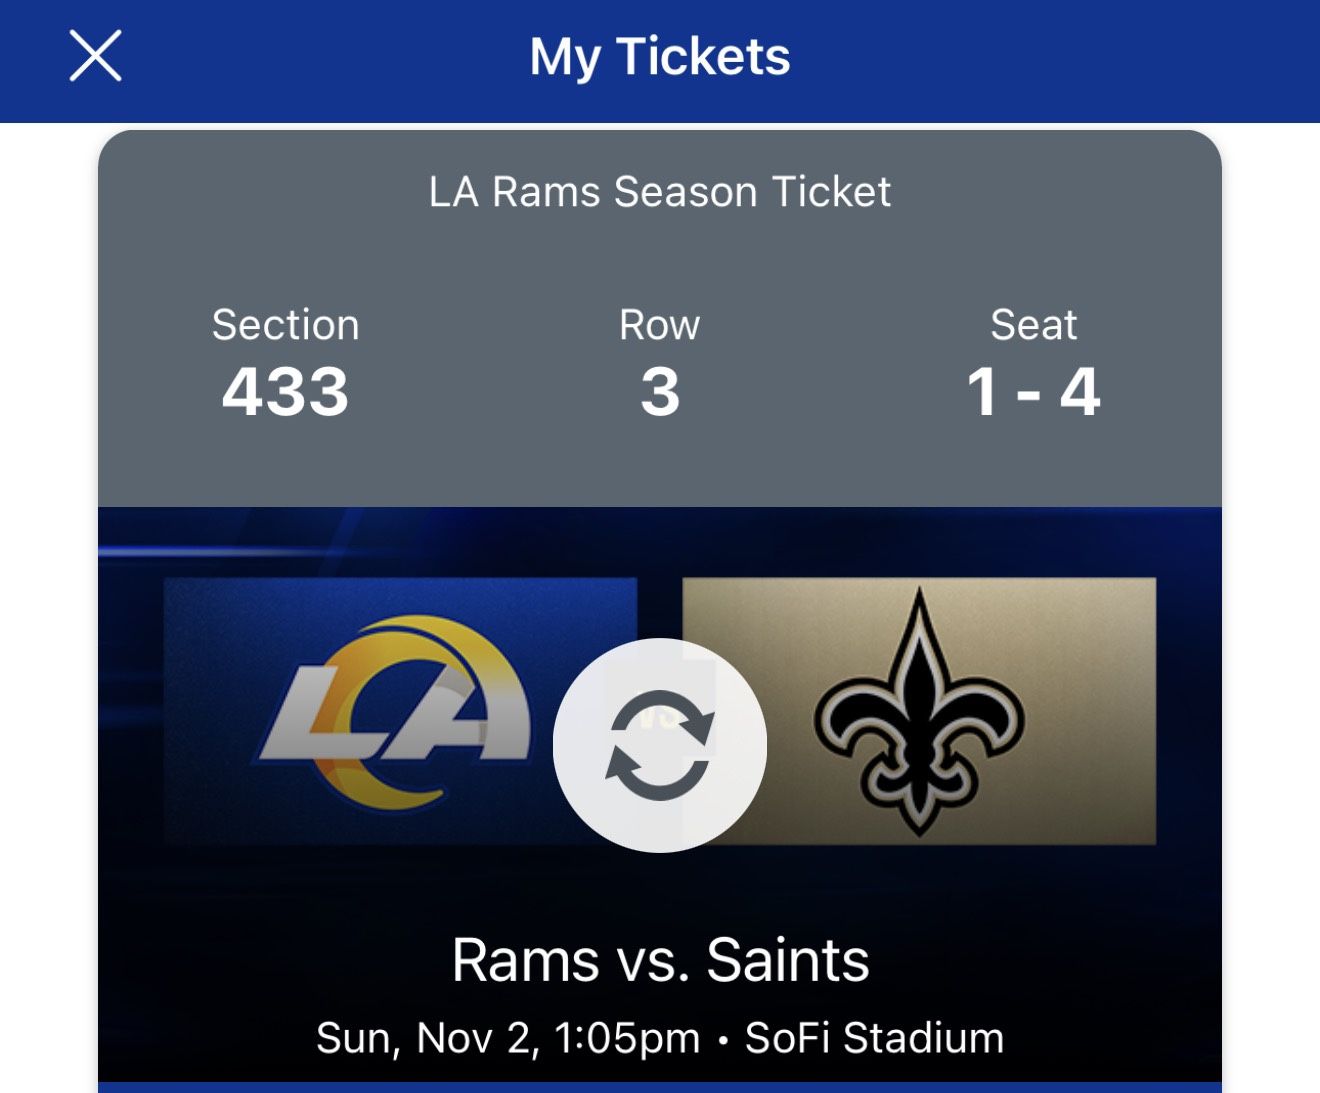The image size is (1320, 1093).
Task: Click the Saints fleur-de-lis logo
Action: tap(919, 712)
